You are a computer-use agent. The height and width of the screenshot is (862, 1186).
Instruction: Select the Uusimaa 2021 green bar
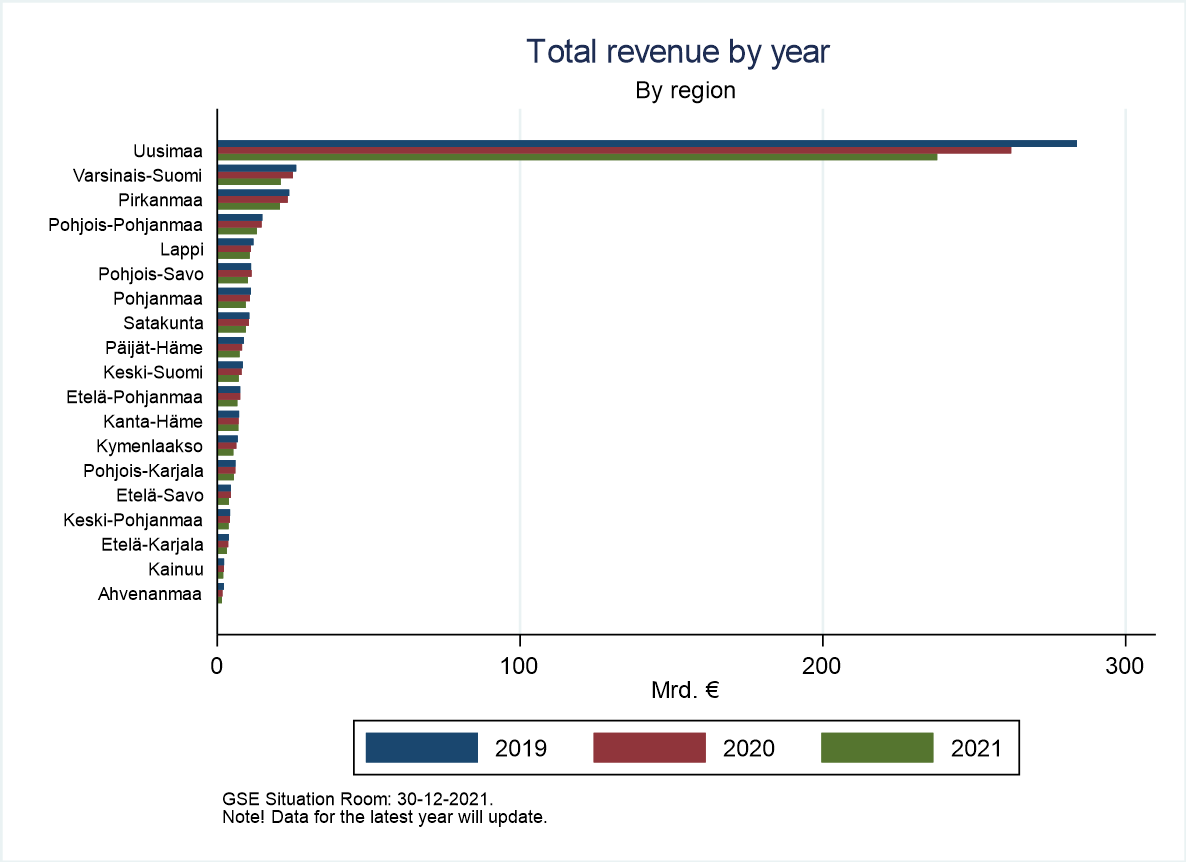tap(577, 157)
